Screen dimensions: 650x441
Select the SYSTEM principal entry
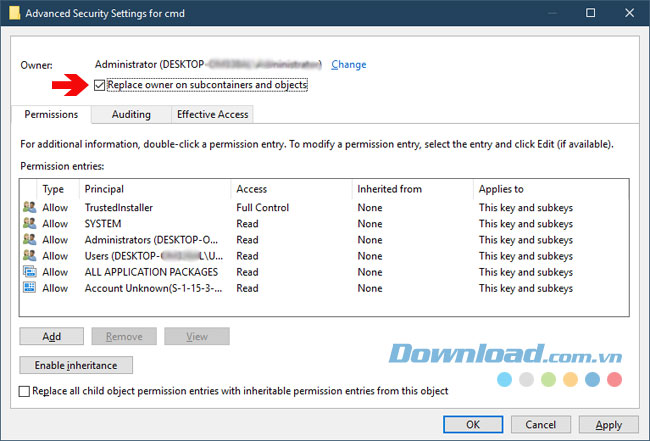pos(103,223)
